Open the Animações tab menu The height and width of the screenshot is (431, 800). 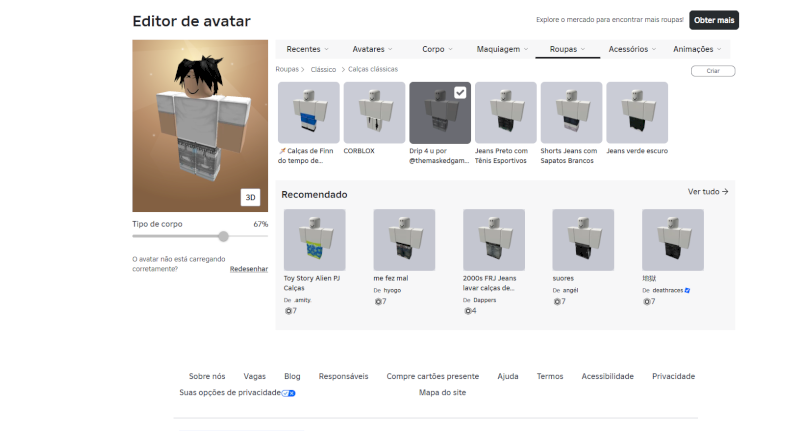pos(697,49)
